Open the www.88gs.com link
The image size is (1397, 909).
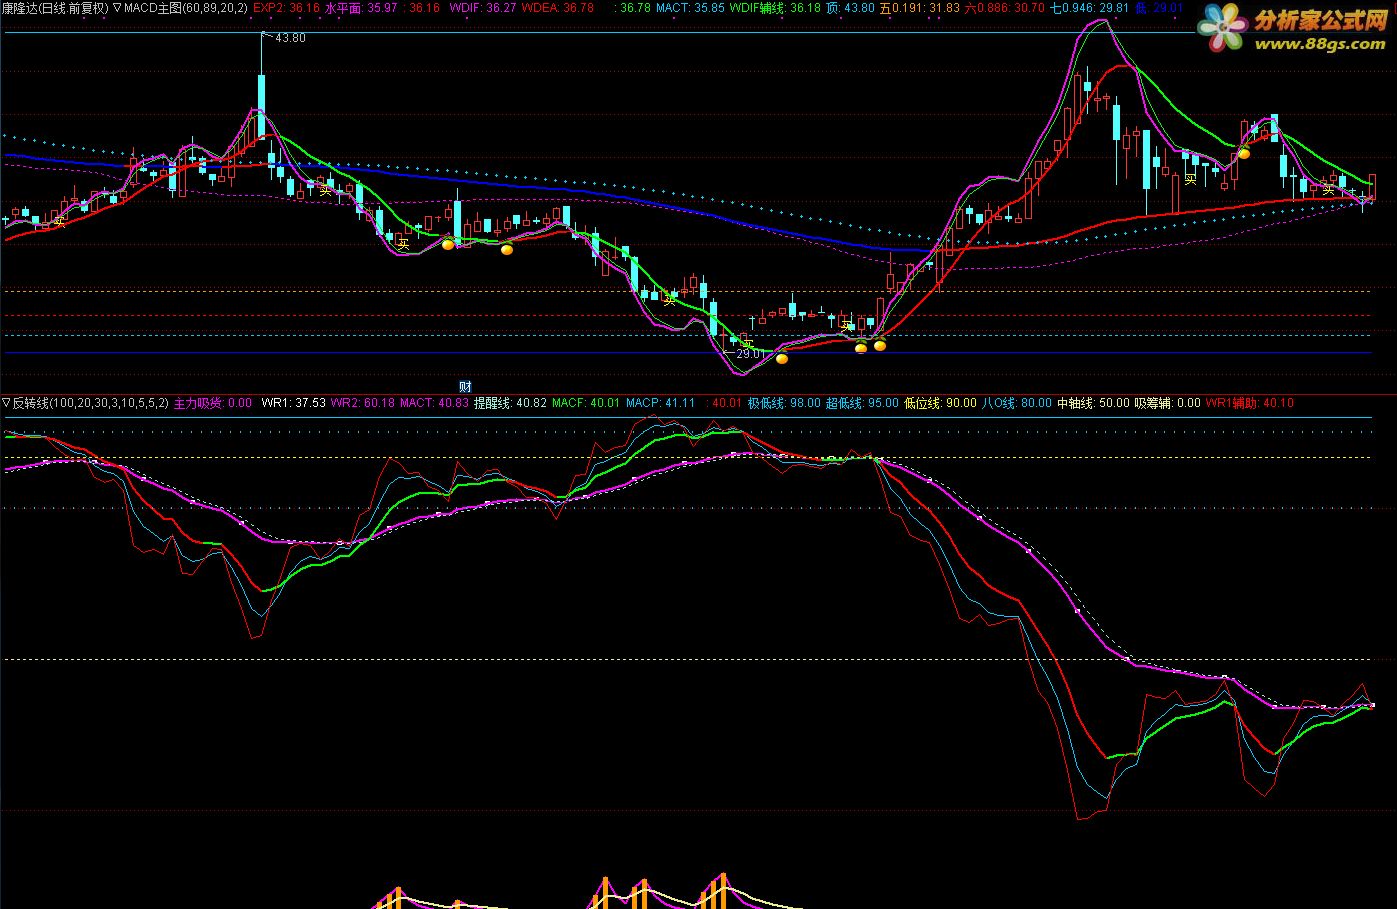click(1320, 44)
